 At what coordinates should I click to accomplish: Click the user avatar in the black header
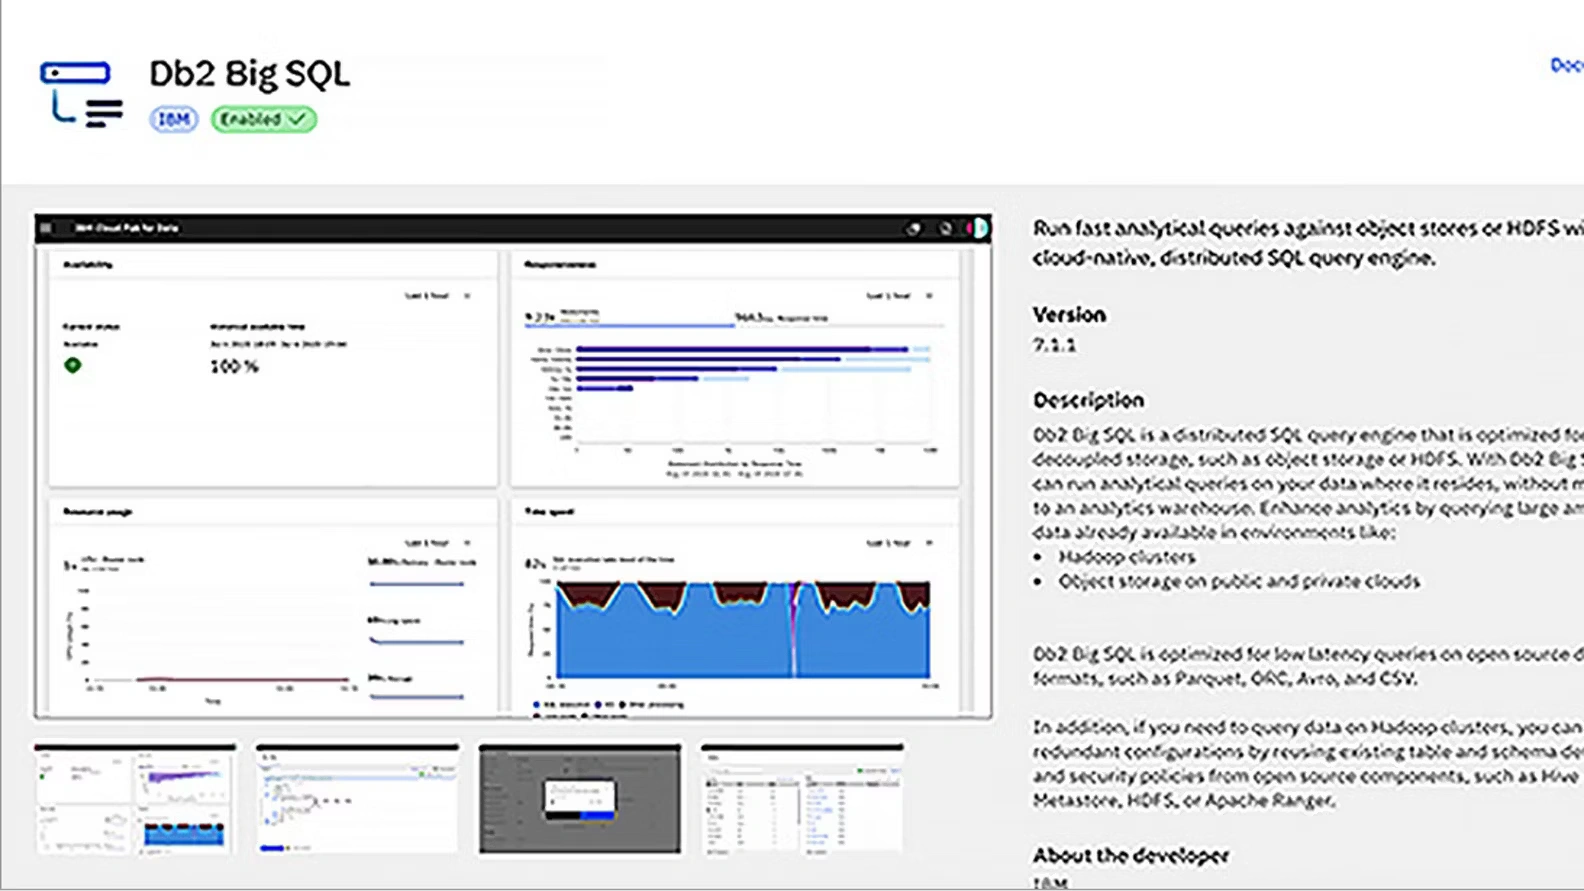[x=979, y=229]
